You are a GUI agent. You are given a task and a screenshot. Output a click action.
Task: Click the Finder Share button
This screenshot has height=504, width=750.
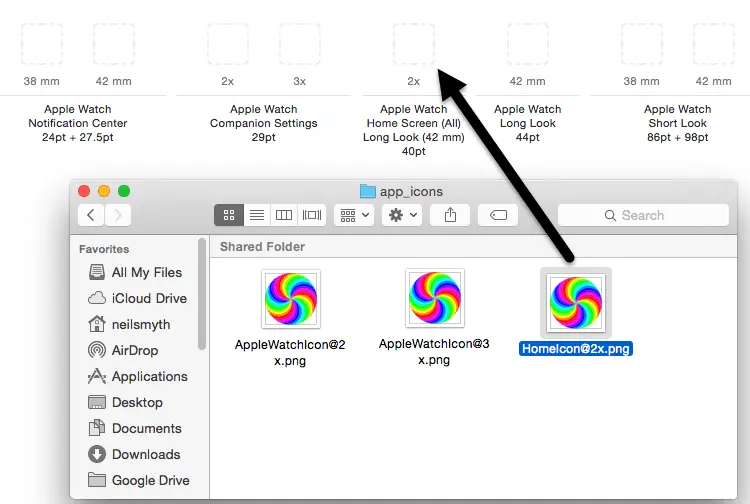pyautogui.click(x=450, y=215)
